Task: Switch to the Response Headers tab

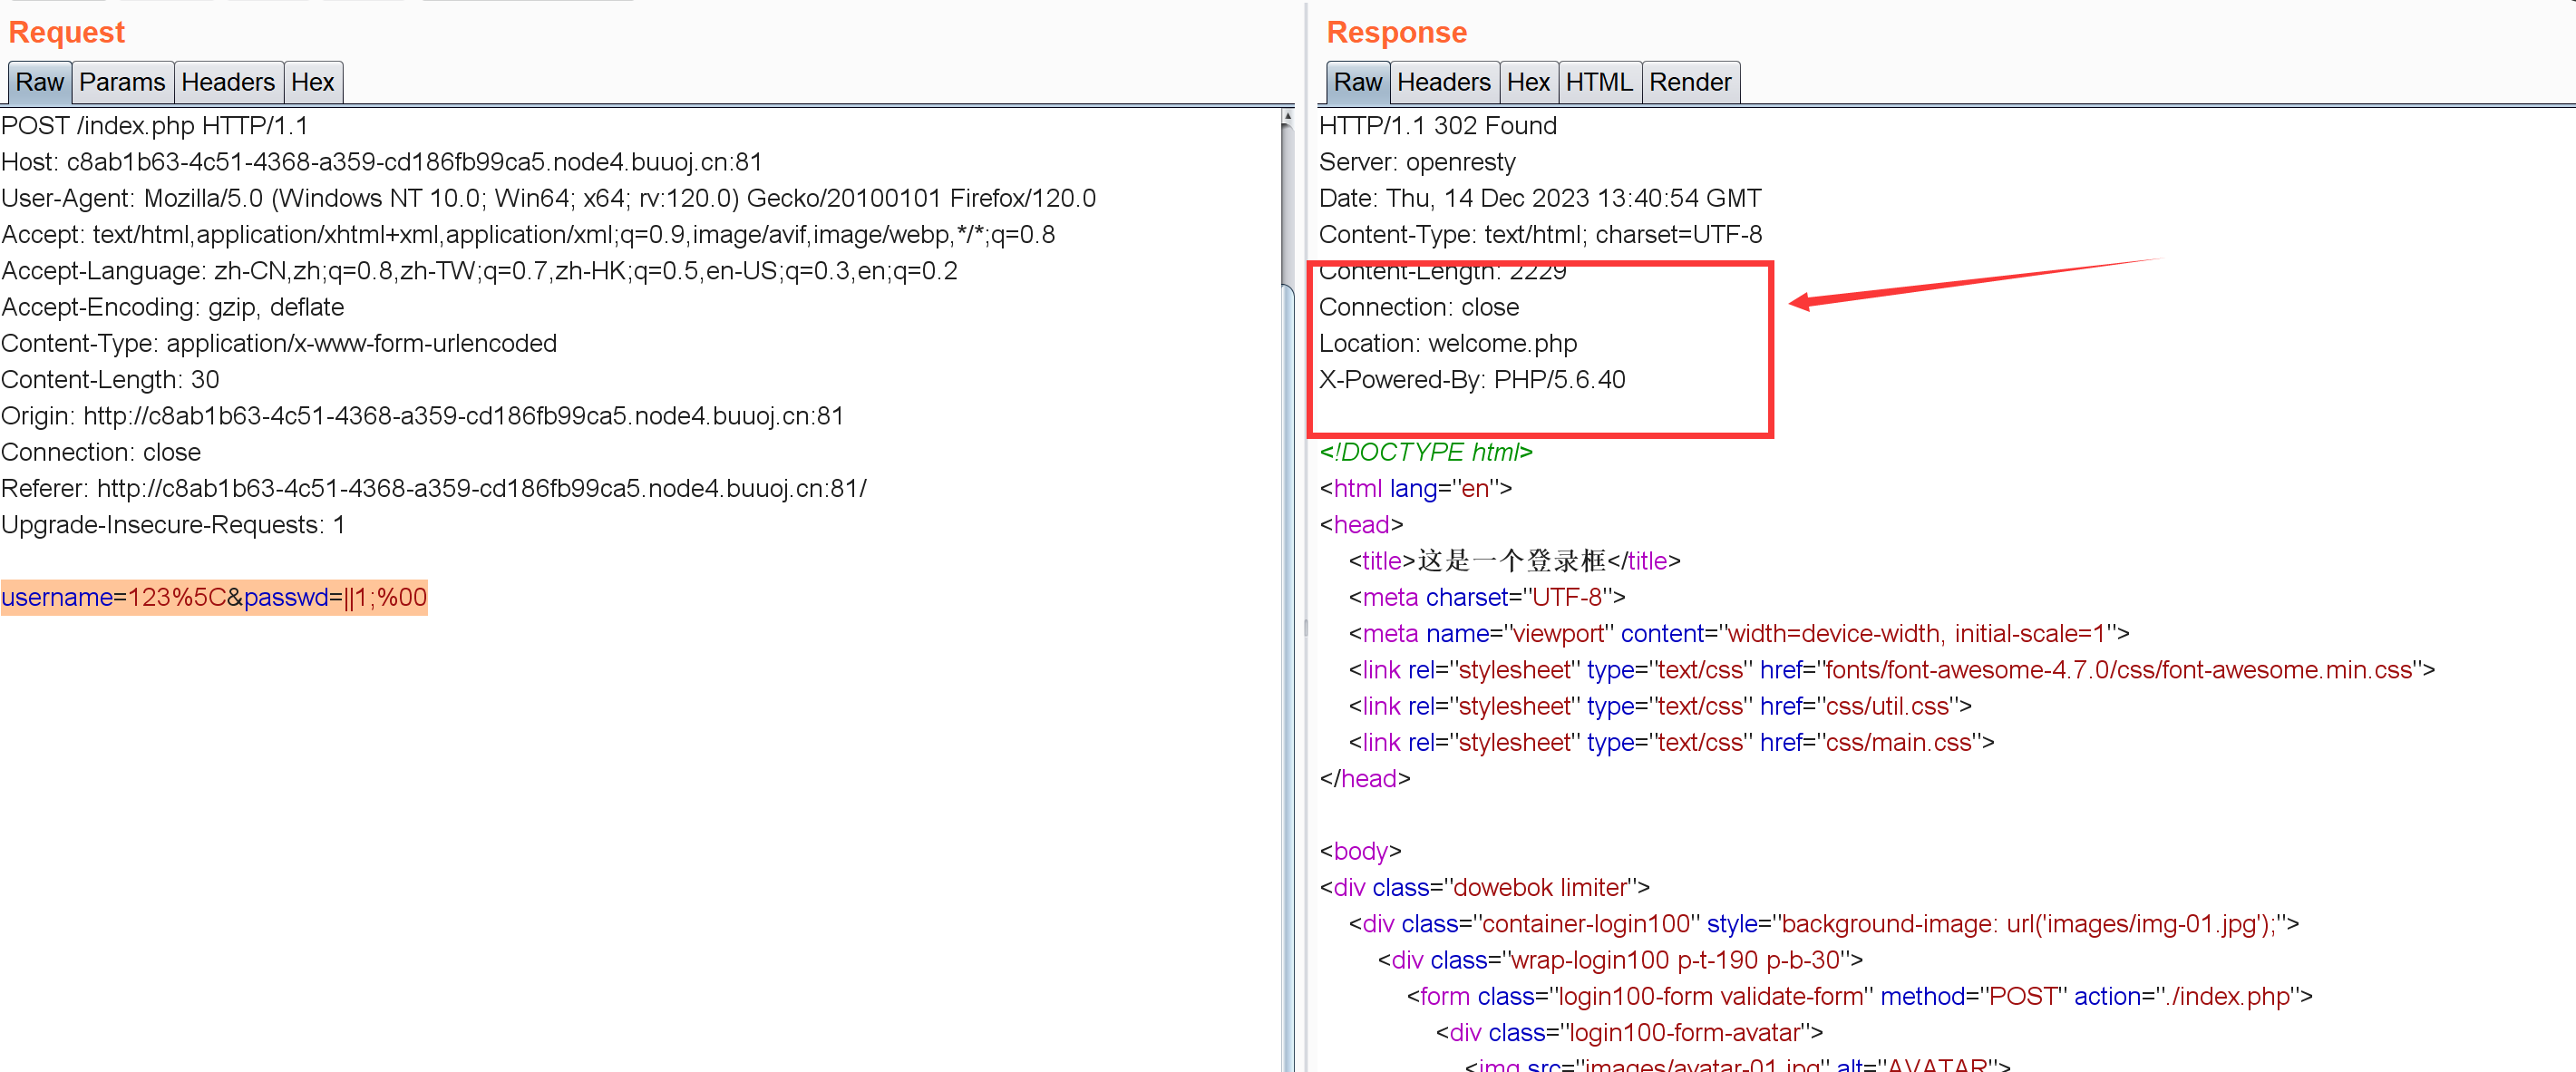Action: pyautogui.click(x=1443, y=82)
